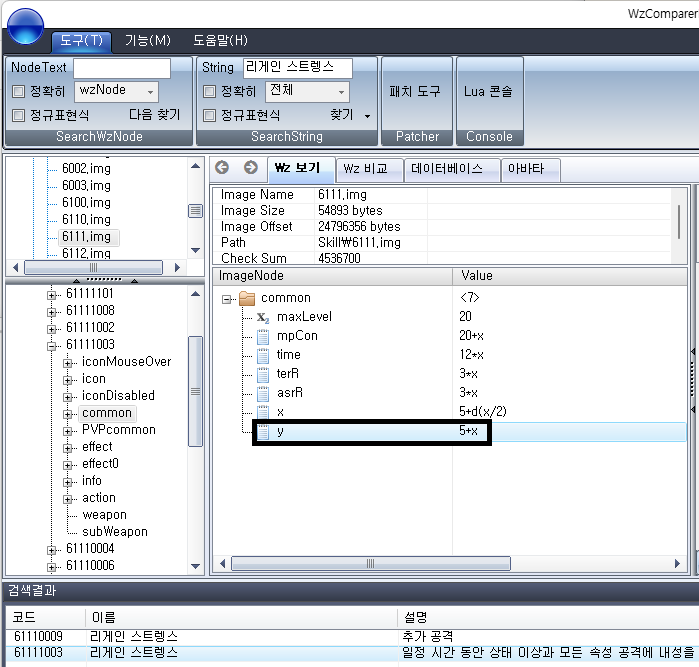Image resolution: width=699 pixels, height=667 pixels.
Task: Click the node tree vertical scrollbar thumb
Action: tap(195, 391)
